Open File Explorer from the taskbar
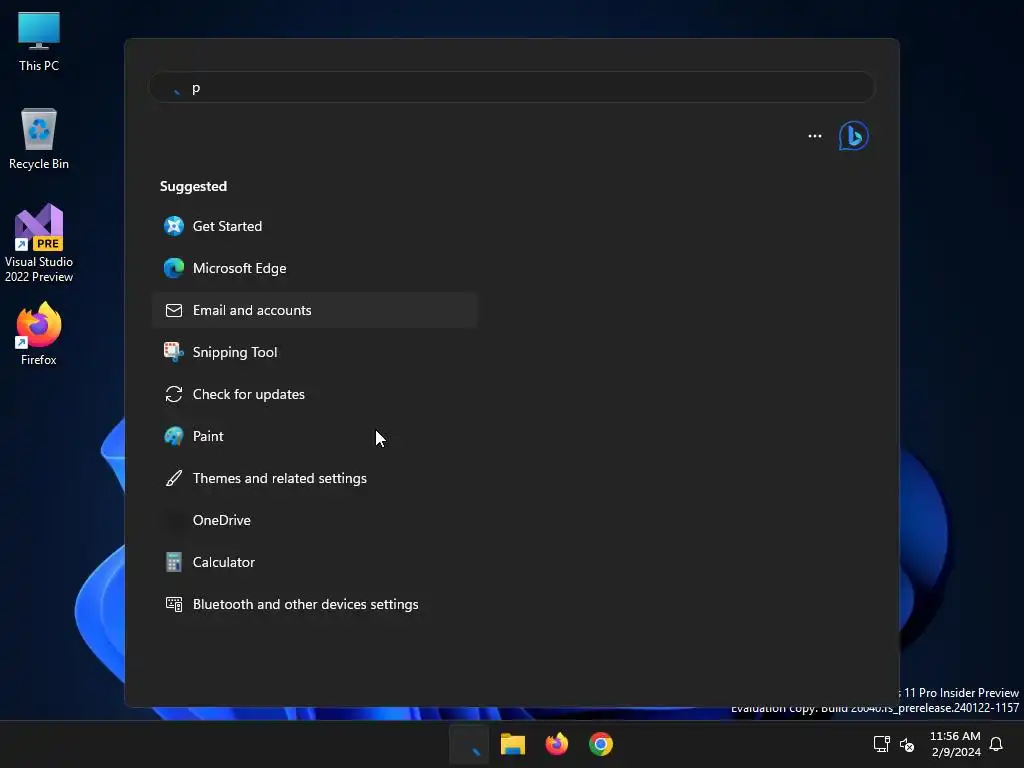This screenshot has width=1024, height=768. coord(513,744)
